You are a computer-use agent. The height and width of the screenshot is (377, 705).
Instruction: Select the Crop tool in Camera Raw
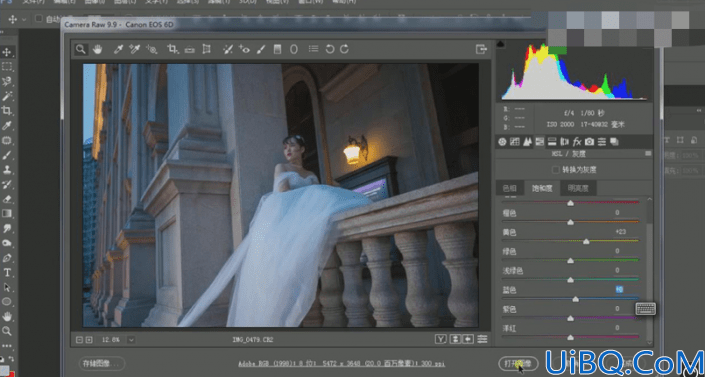coord(172,49)
